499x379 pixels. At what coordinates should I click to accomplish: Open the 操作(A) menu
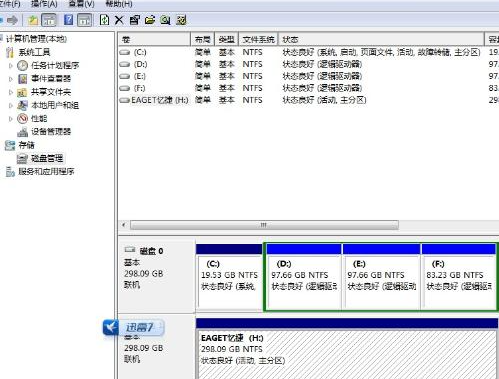coord(44,4)
